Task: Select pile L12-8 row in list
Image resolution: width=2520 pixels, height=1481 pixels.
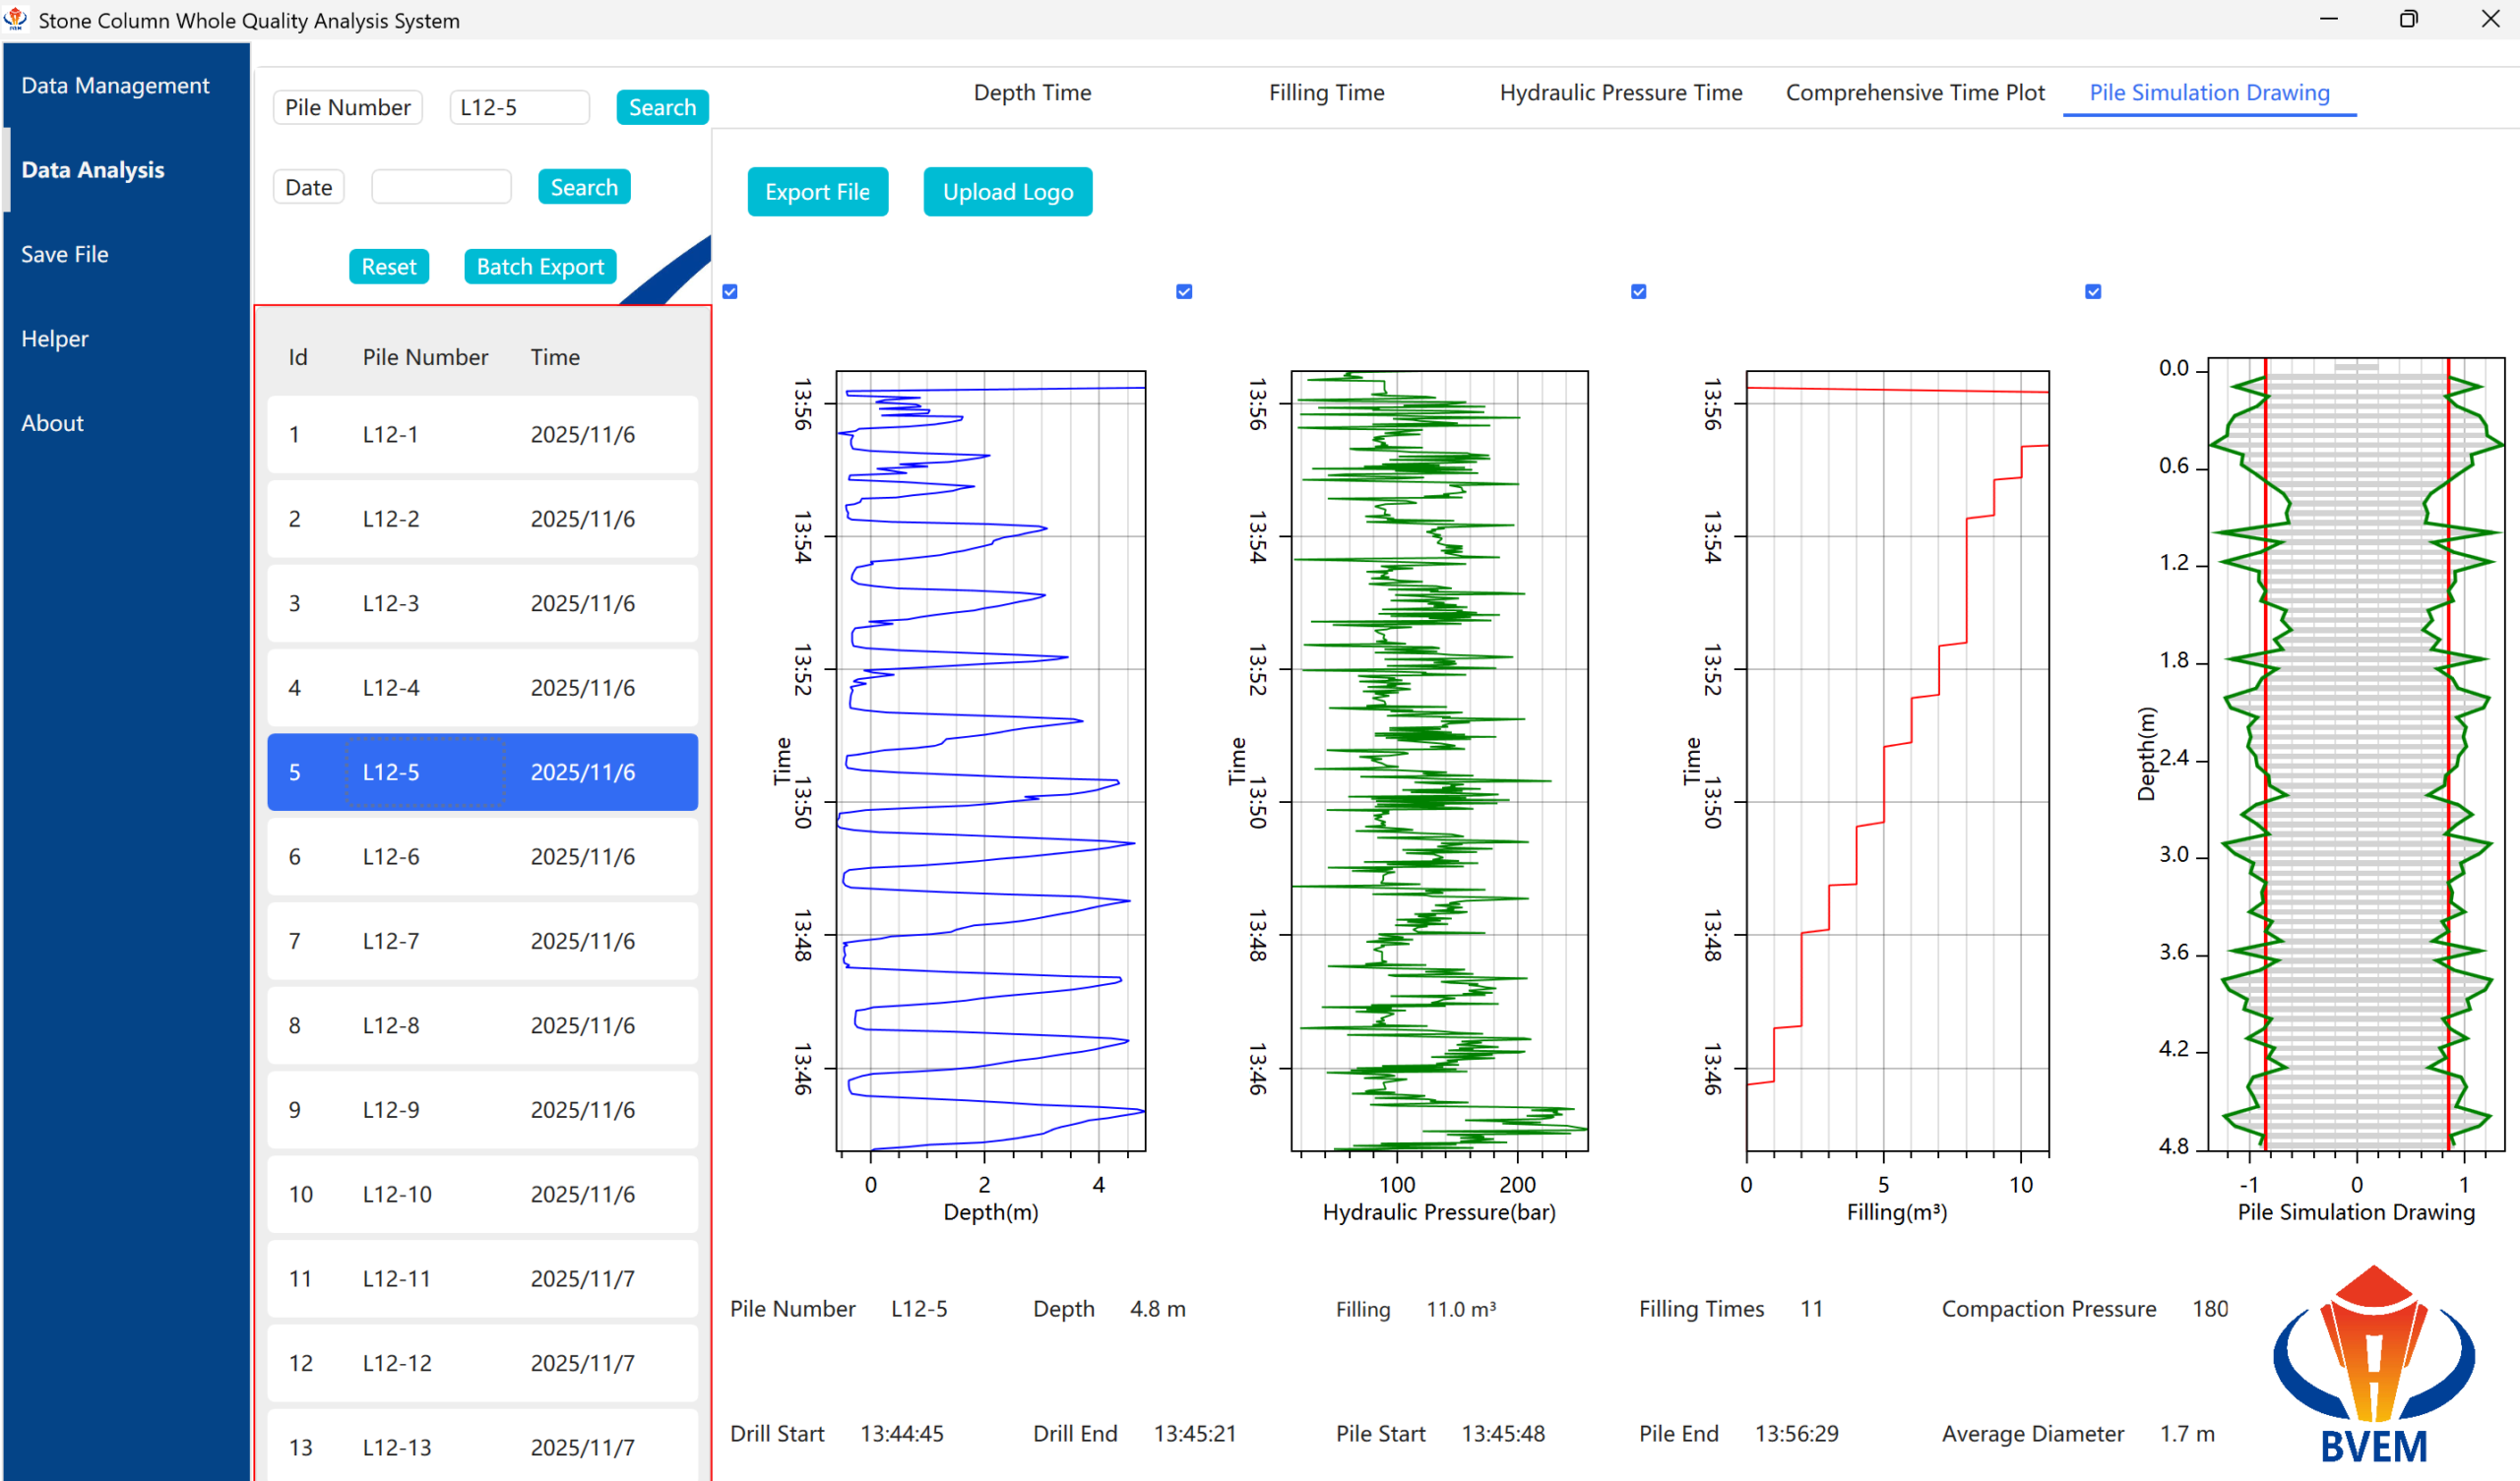Action: pos(482,1025)
